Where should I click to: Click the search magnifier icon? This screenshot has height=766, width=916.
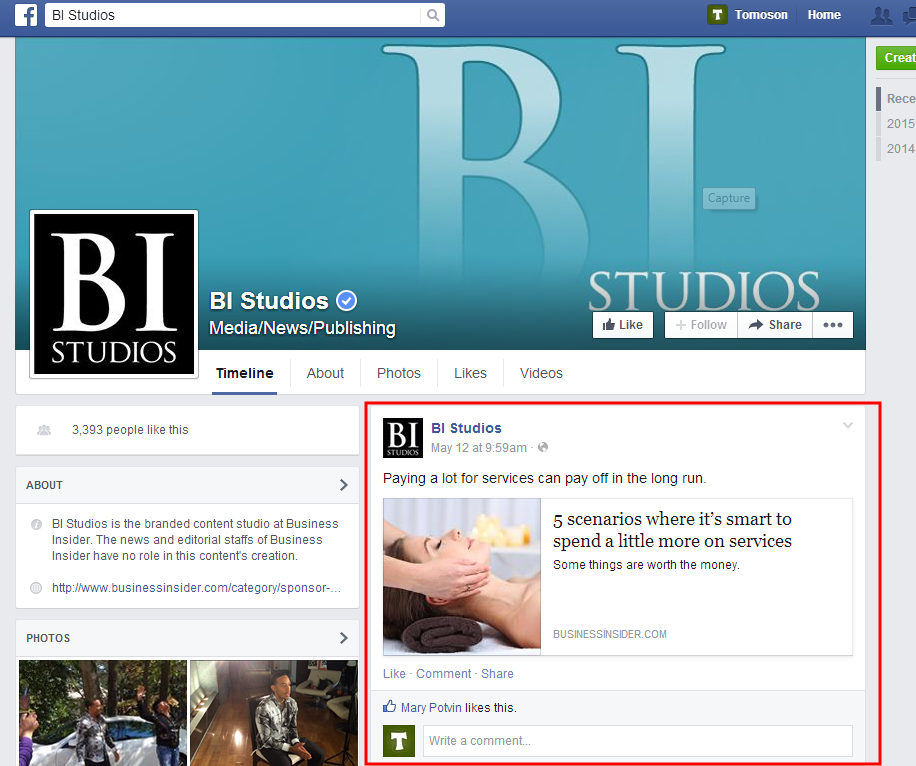coord(432,15)
